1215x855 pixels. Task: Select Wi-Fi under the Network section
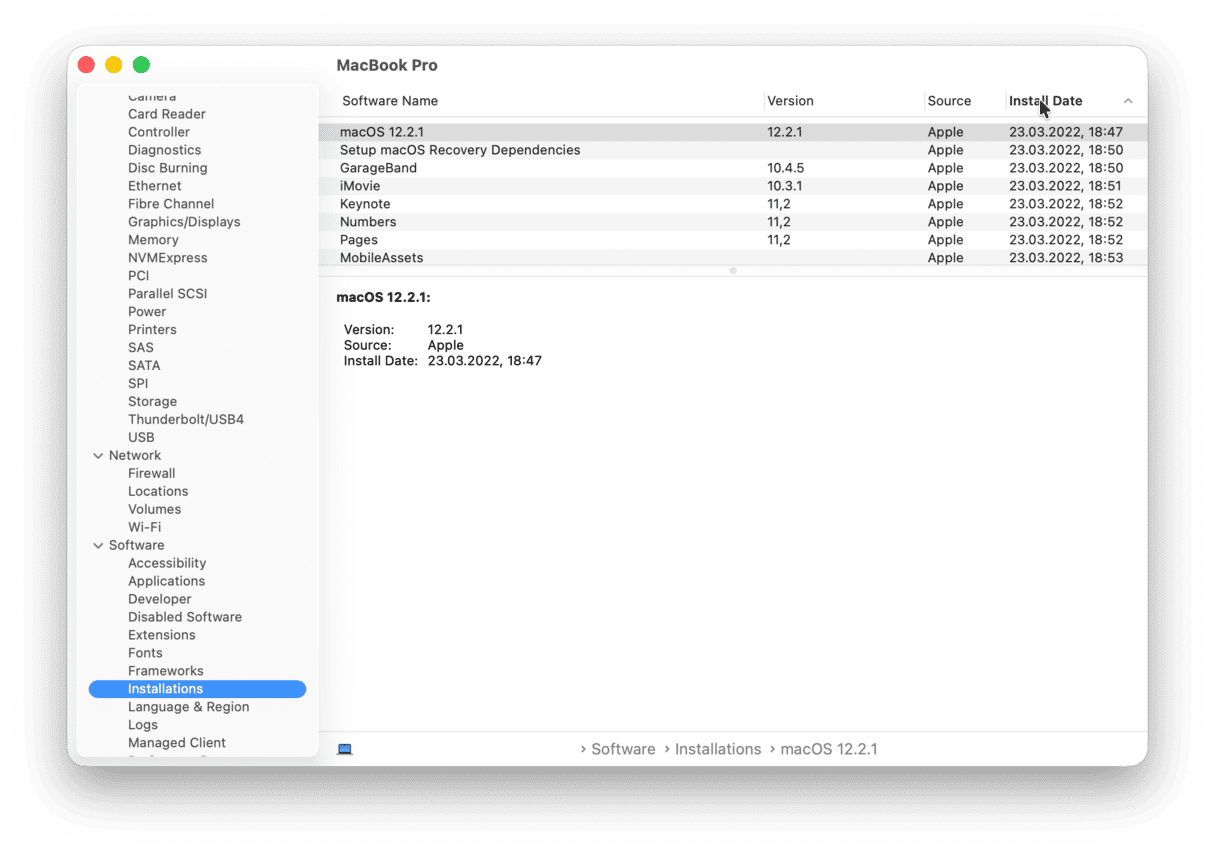[x=144, y=527]
